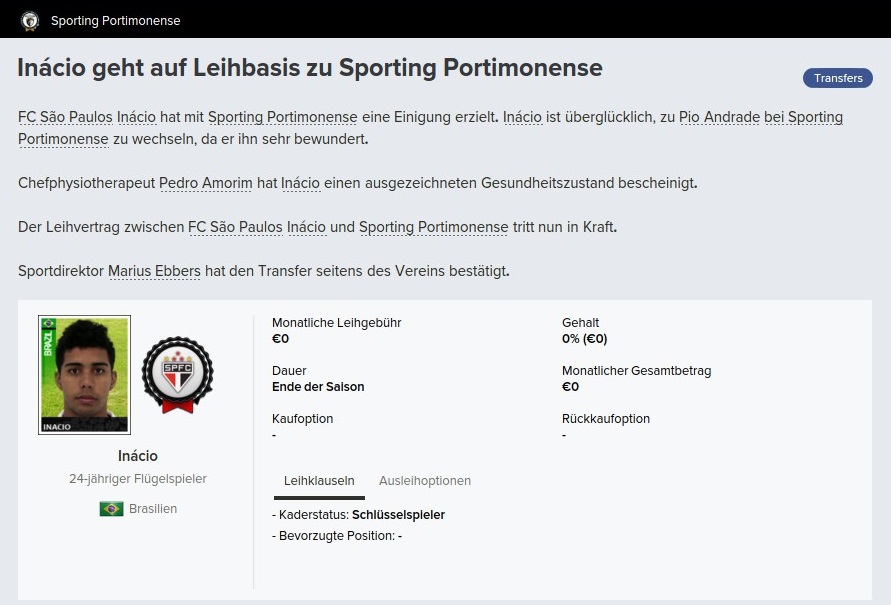This screenshot has height=605, width=891.
Task: Click FC São Paulos link in first sentence
Action: point(65,117)
